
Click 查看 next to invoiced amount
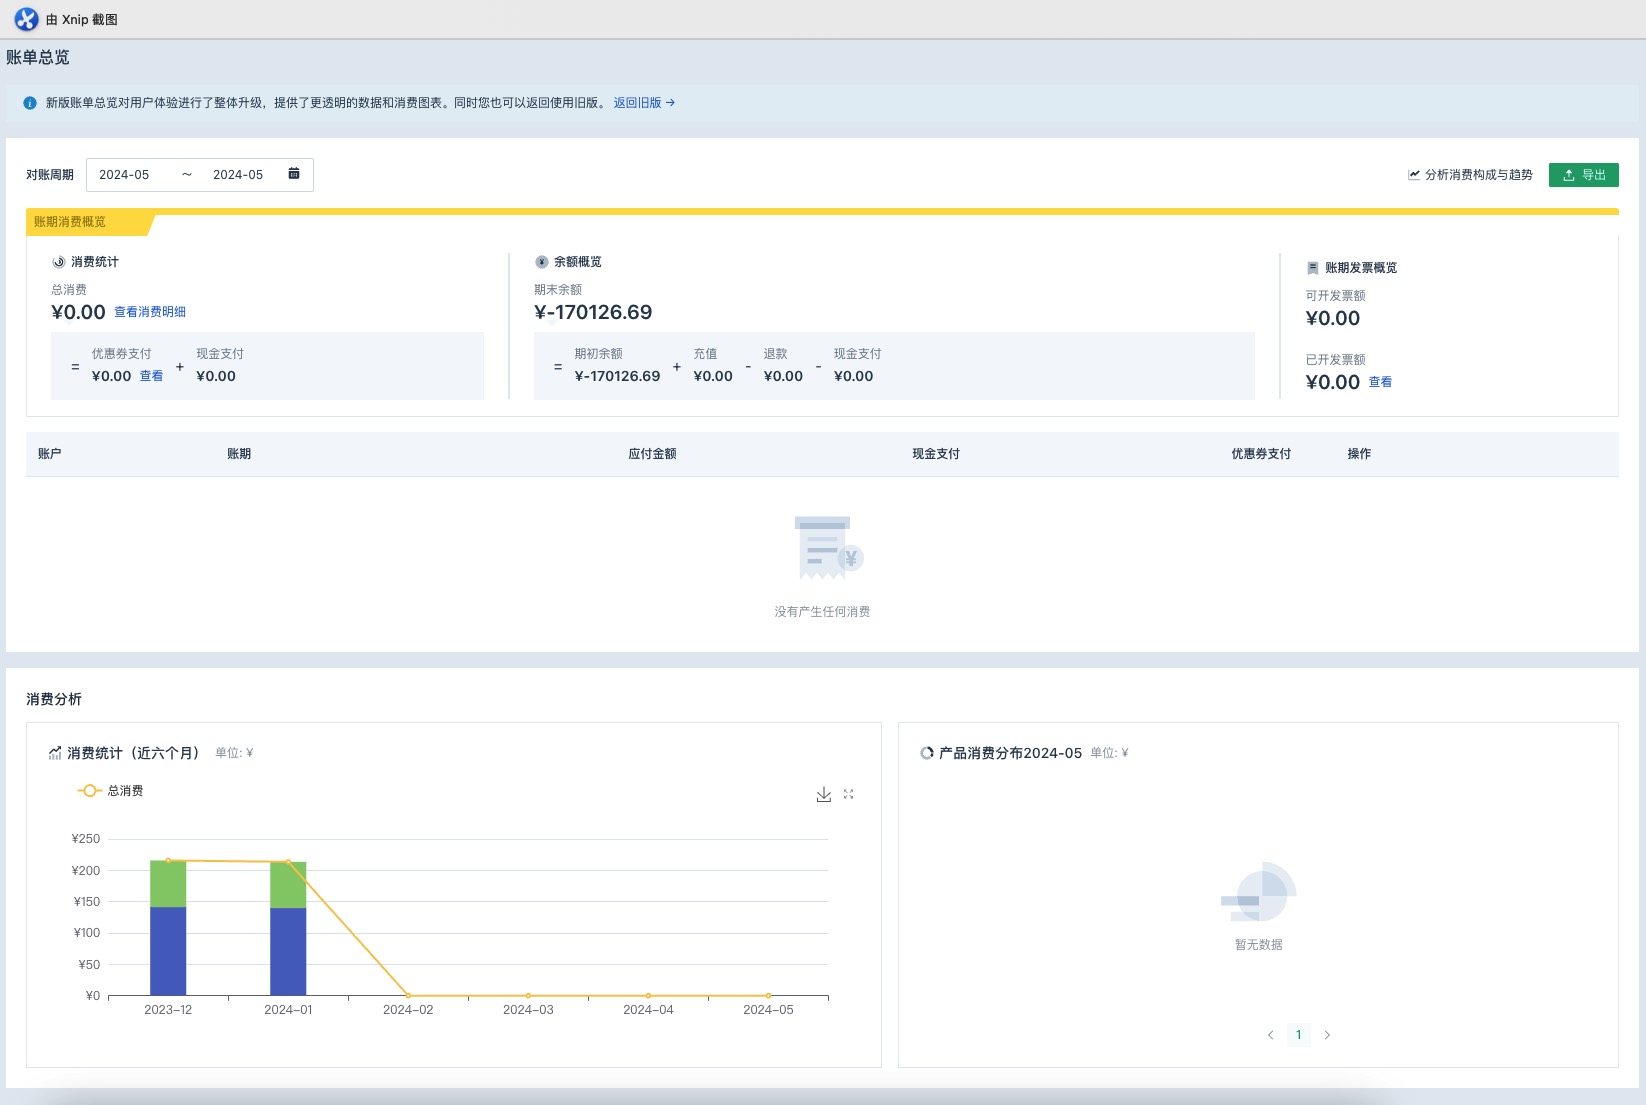click(1380, 382)
